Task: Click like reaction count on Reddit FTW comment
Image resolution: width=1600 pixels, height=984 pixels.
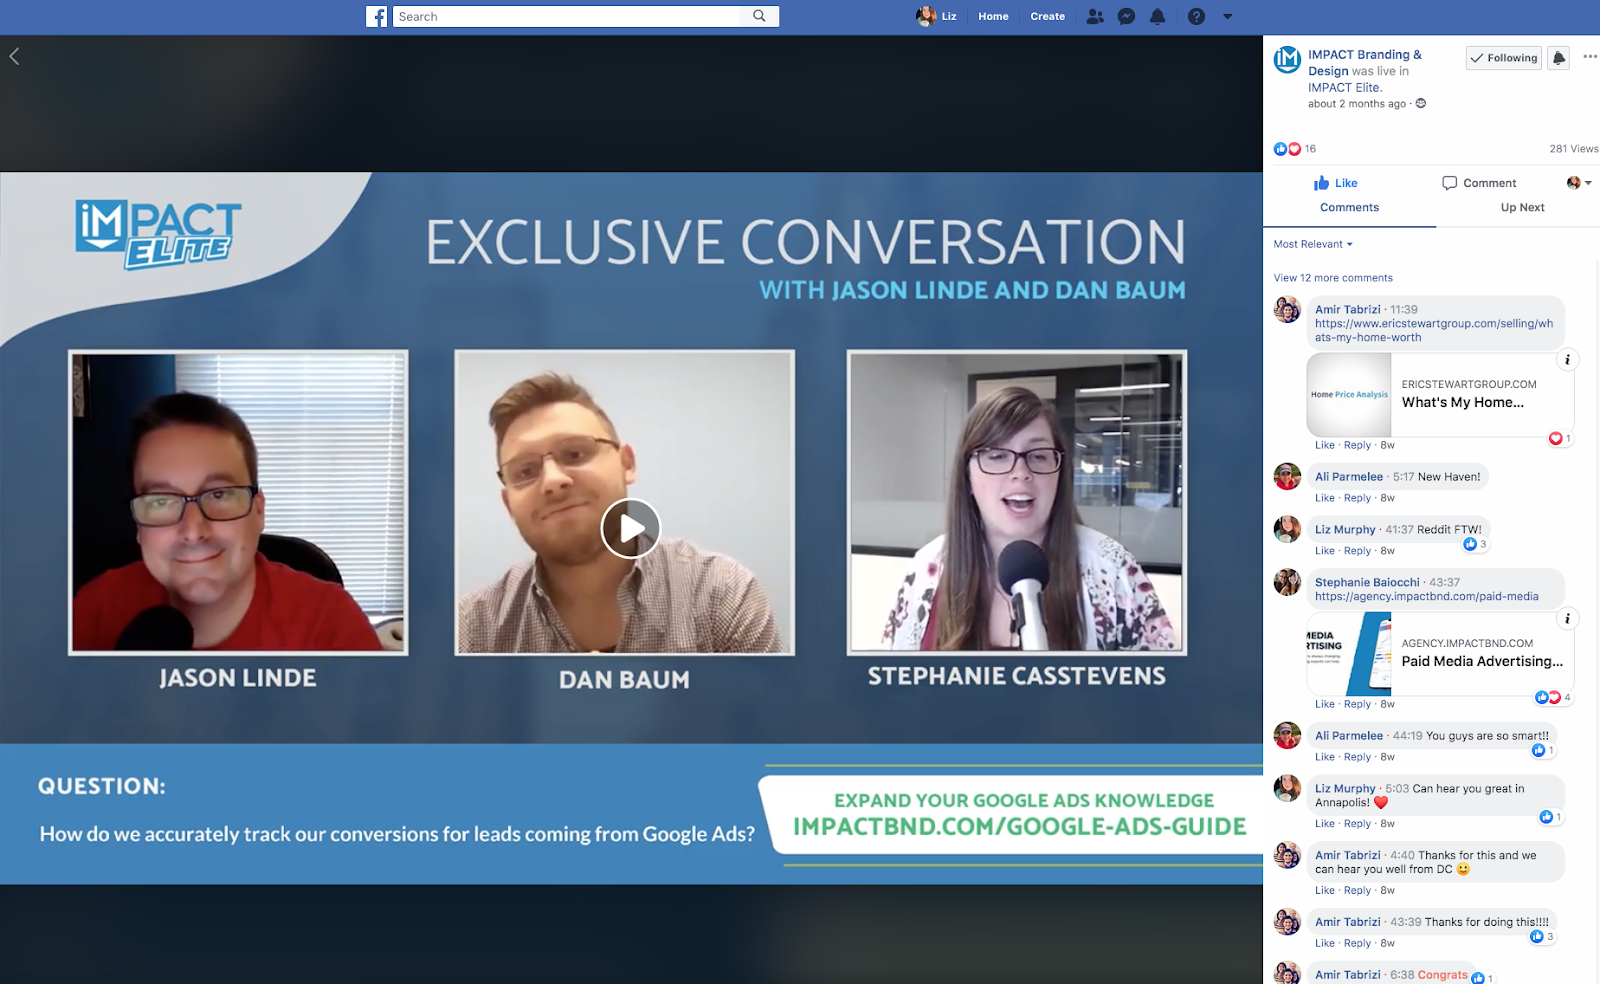Action: pos(1475,544)
